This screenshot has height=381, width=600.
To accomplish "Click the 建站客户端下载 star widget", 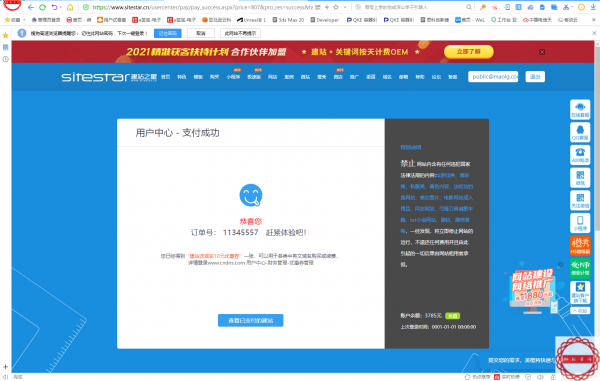I will click(x=580, y=292).
